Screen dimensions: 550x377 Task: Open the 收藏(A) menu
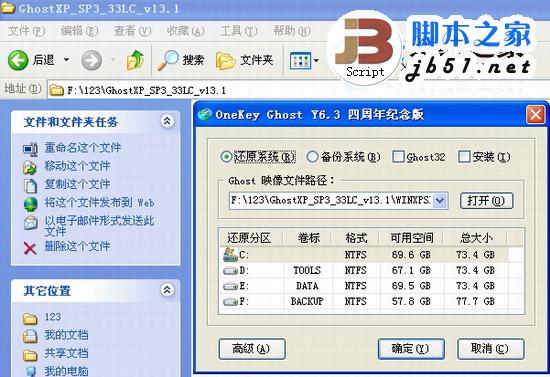point(185,31)
